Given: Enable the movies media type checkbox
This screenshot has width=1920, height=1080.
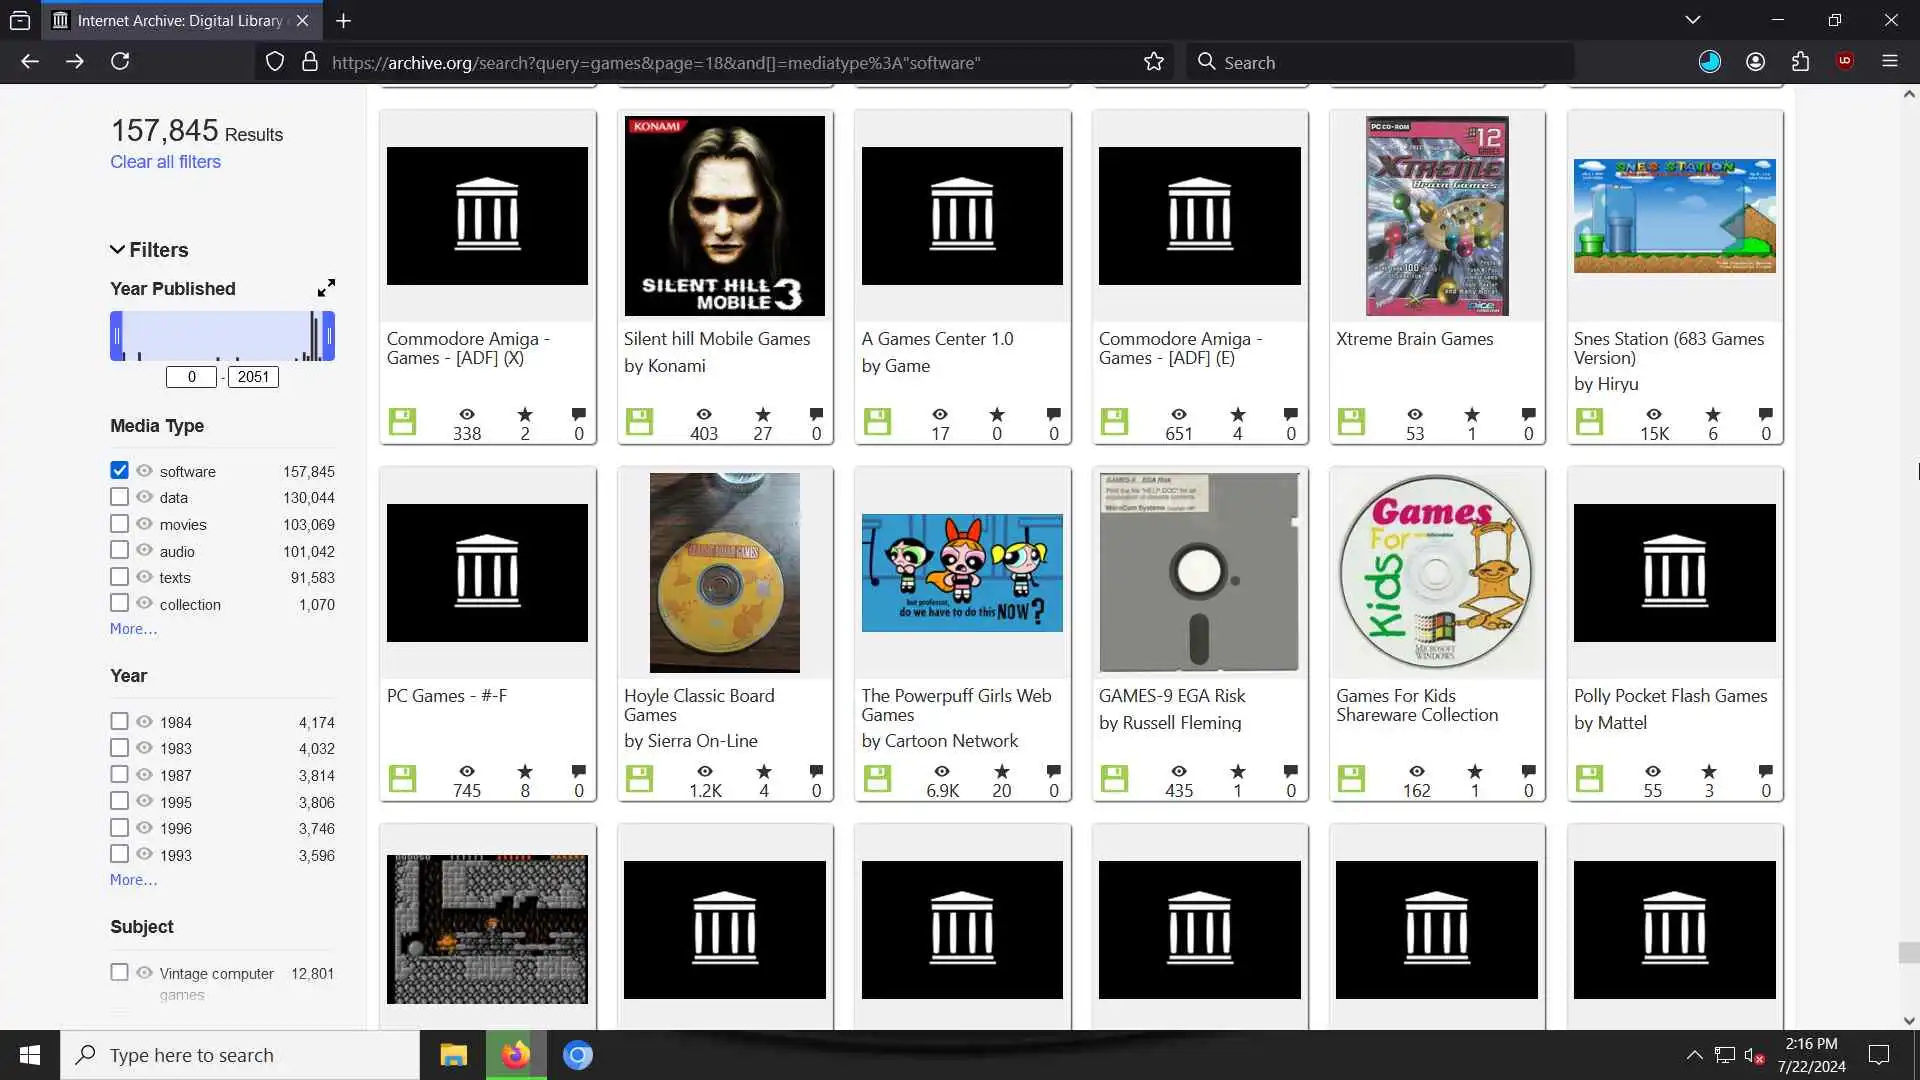Looking at the screenshot, I should [x=119, y=523].
